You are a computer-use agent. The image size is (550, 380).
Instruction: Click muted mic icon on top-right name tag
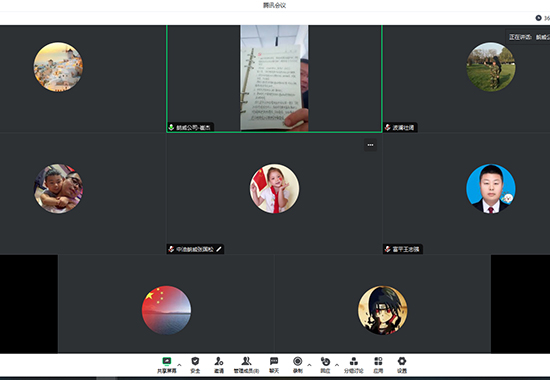click(388, 127)
